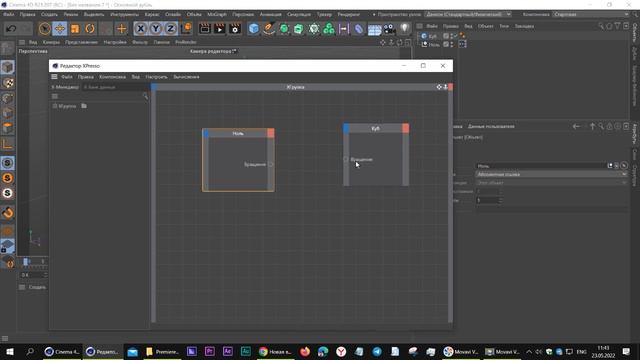This screenshot has width=640, height=360.
Task: Click Attributes up arrow
Action: (x=593, y=127)
